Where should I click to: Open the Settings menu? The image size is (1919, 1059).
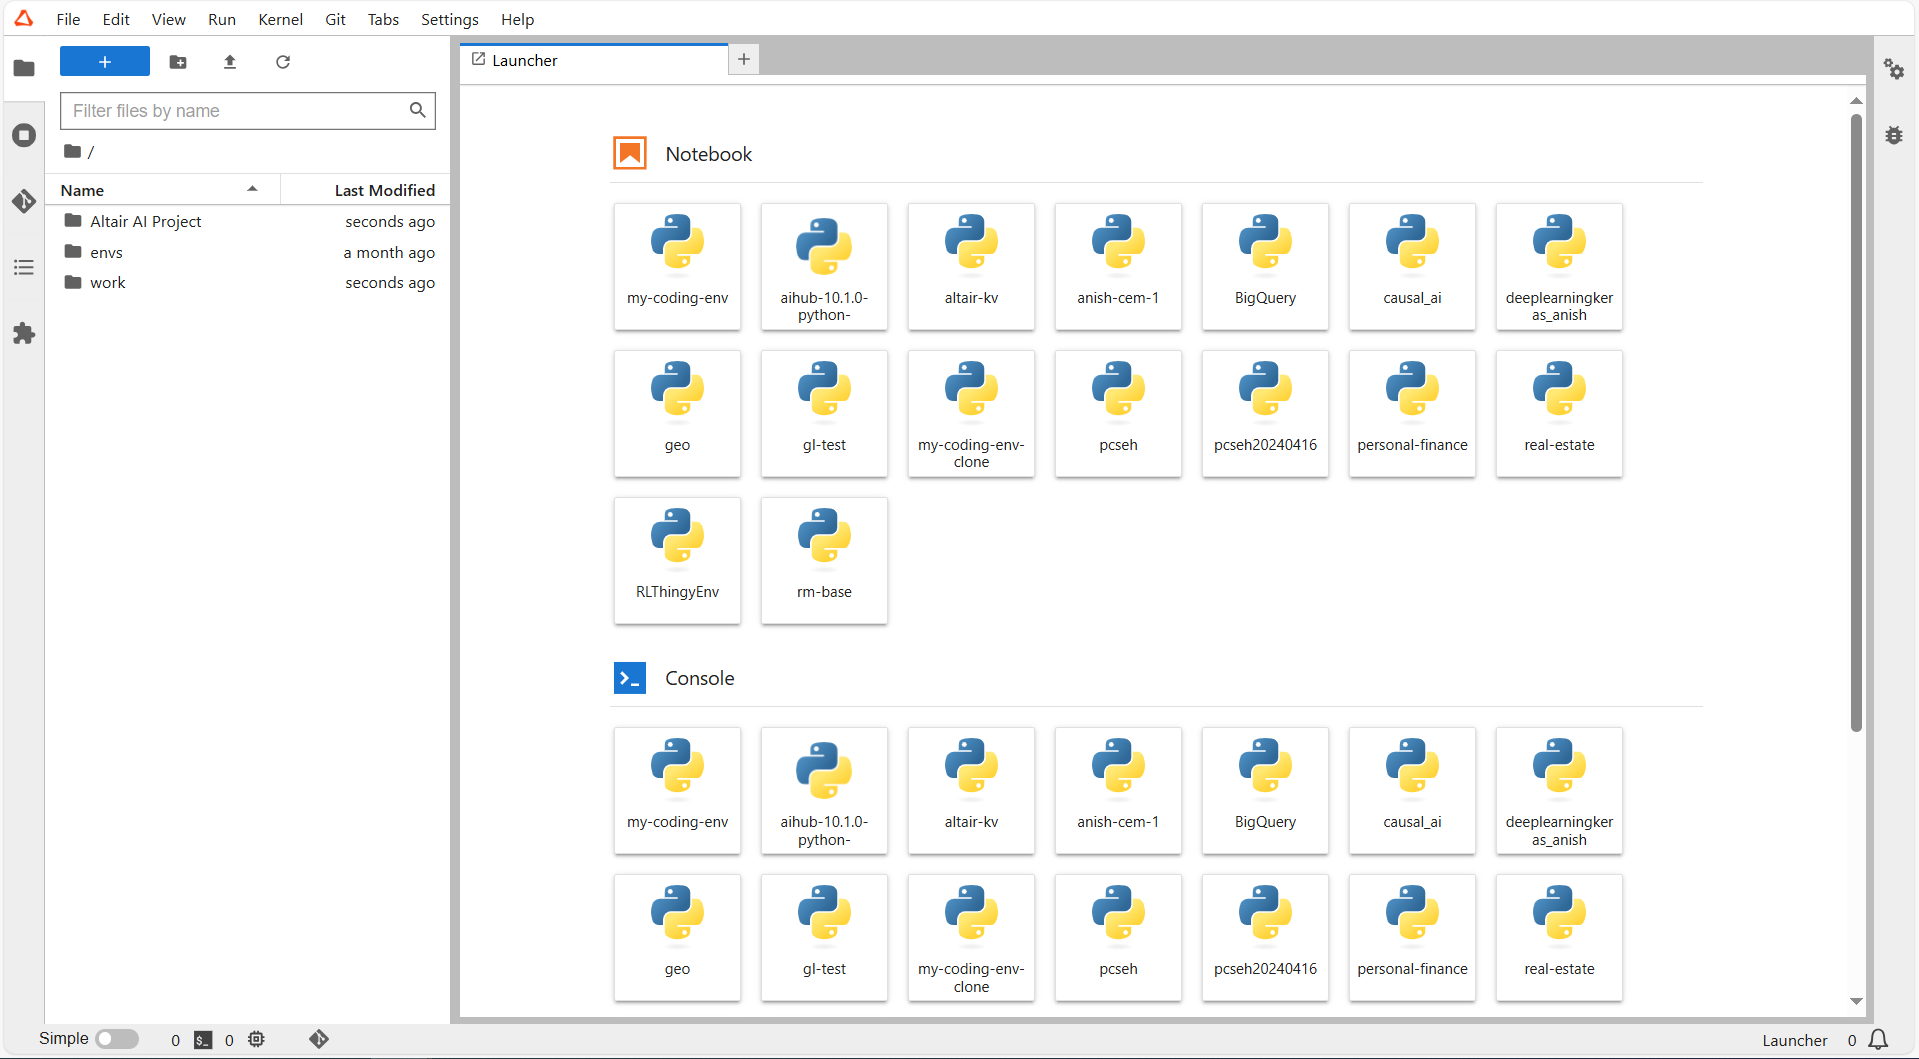point(449,19)
